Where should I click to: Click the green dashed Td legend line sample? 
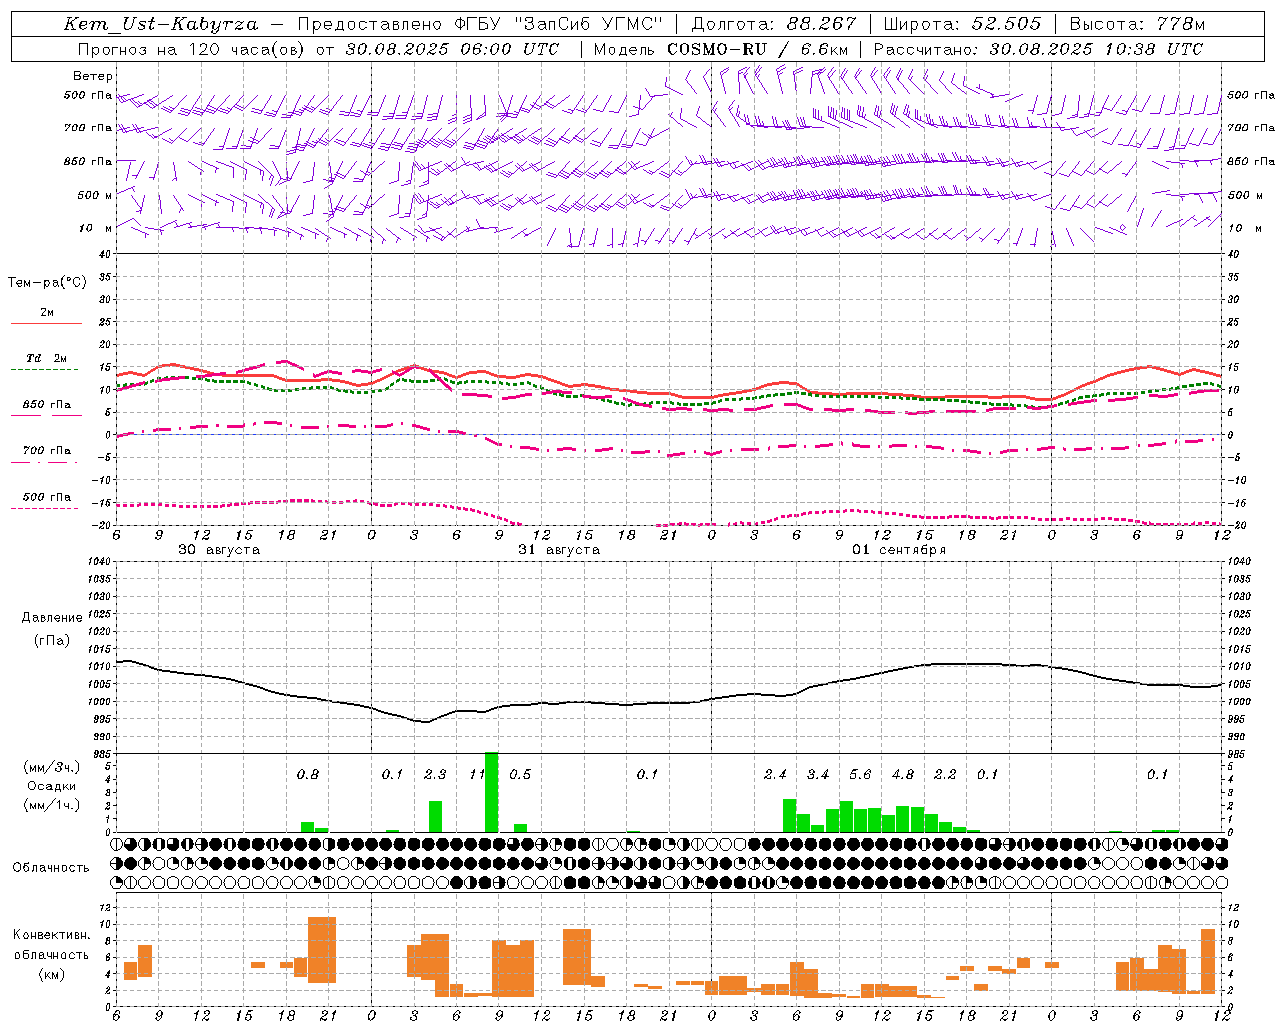(44, 370)
